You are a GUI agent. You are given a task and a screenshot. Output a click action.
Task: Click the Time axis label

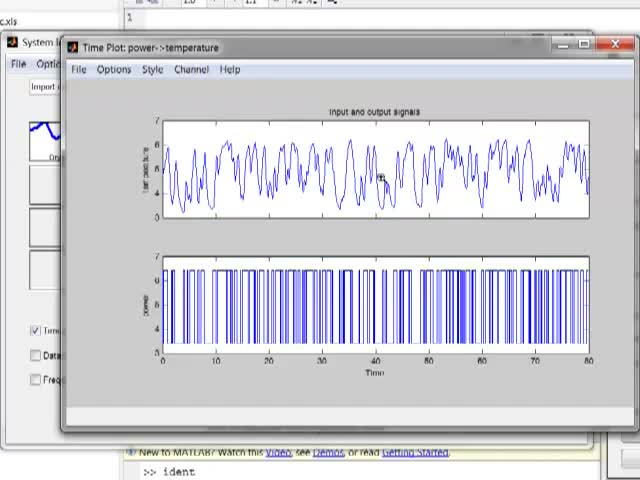pyautogui.click(x=375, y=373)
